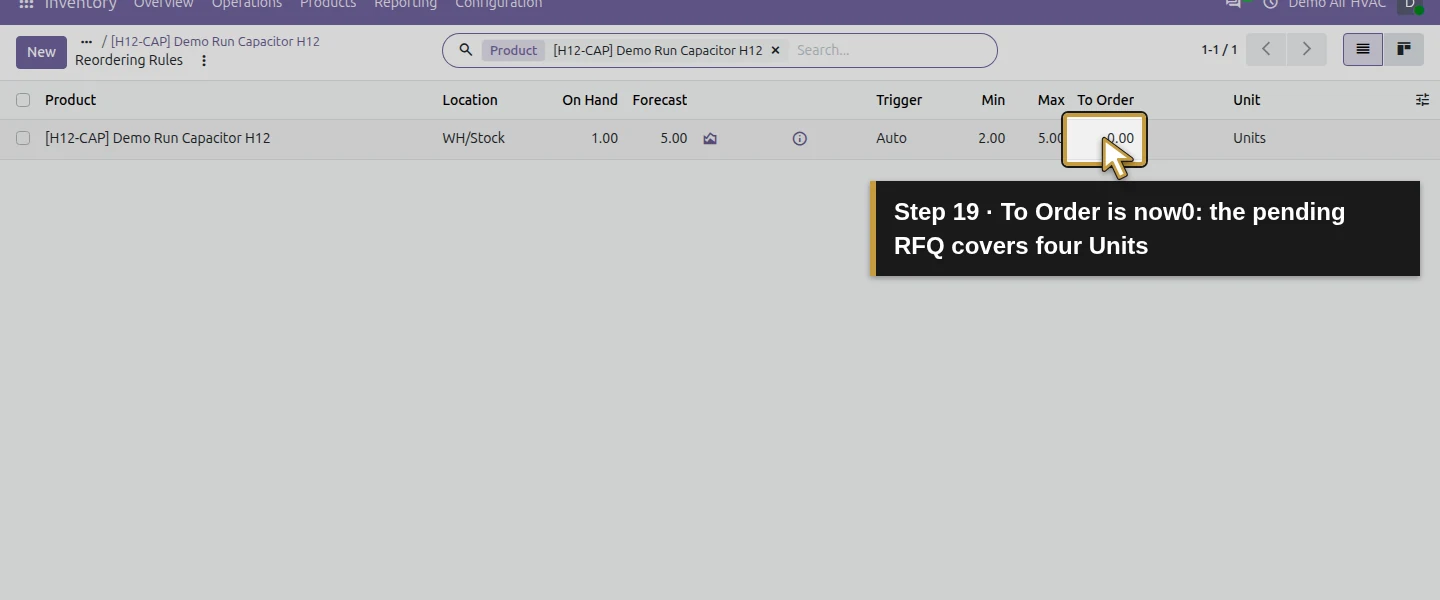Sort by the Location column header
Image resolution: width=1440 pixels, height=600 pixels.
pyautogui.click(x=470, y=100)
